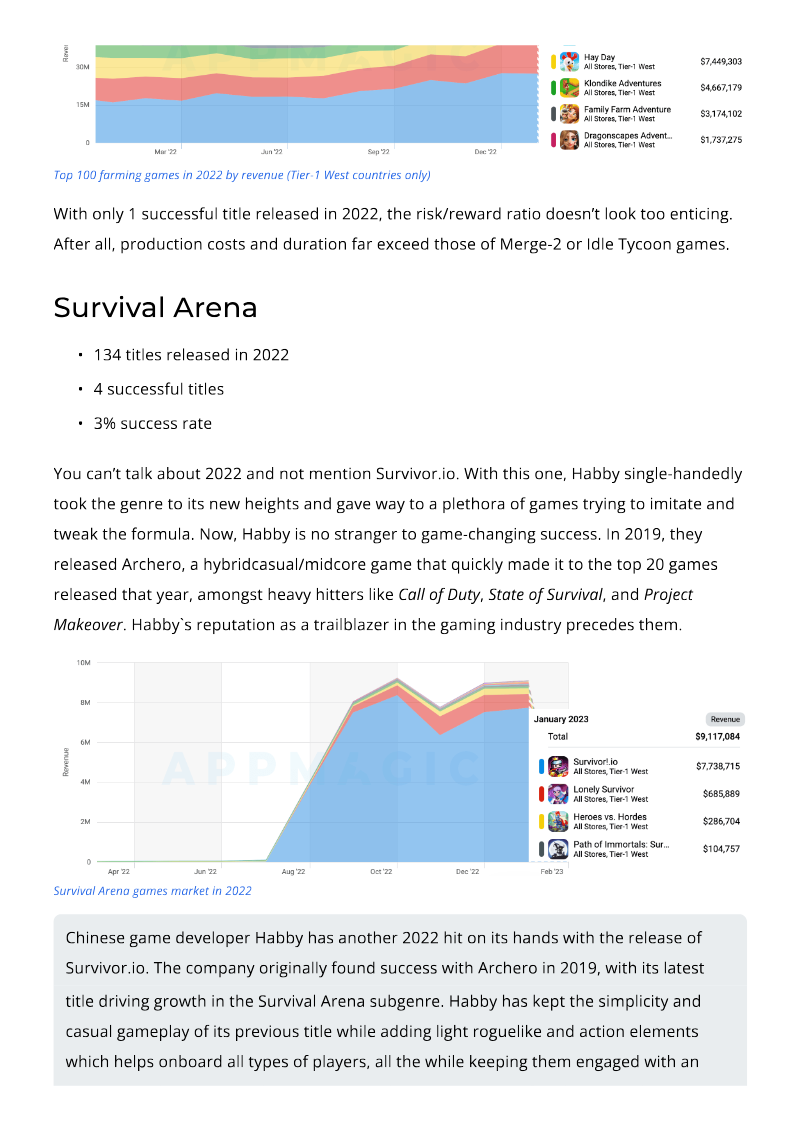Open the Survival Arena games market caption
Viewport: 800px width, 1131px height.
coord(152,891)
